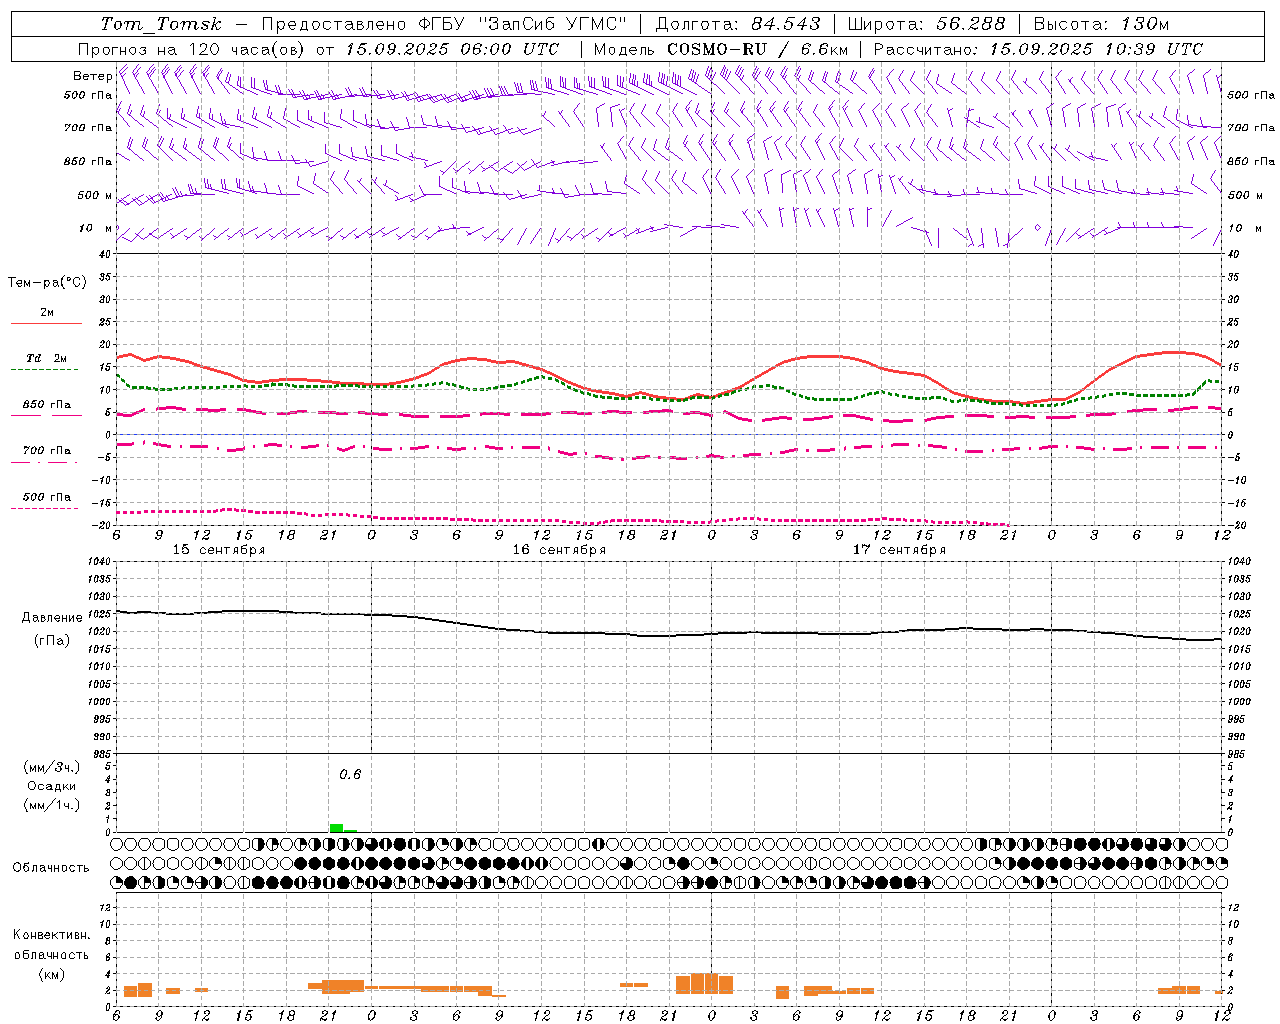1280x1024 pixels.
Task: Click the calm-wind circle marker at 10 m
Action: tap(1037, 228)
